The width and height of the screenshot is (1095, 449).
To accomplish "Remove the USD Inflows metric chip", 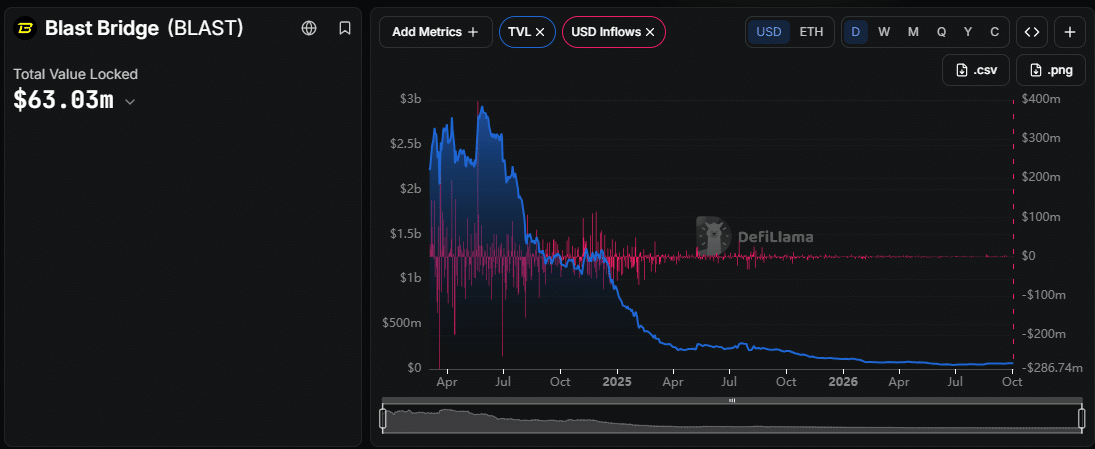I will pos(649,32).
